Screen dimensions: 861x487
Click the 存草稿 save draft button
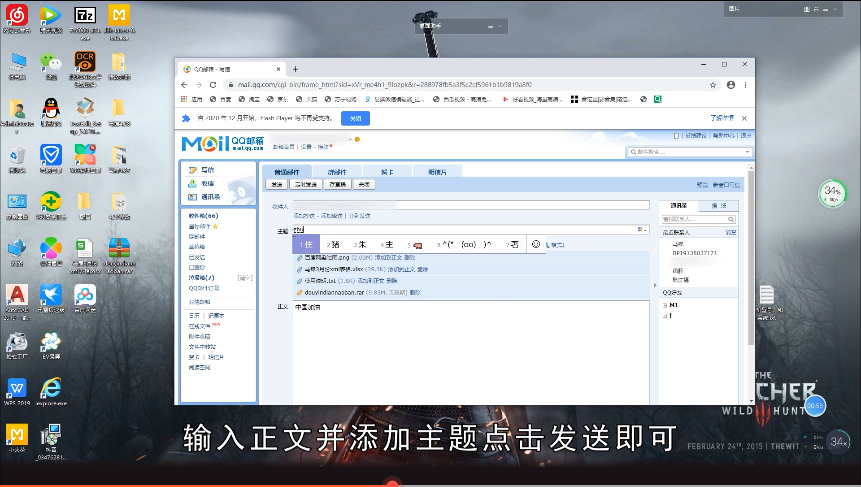pos(338,184)
